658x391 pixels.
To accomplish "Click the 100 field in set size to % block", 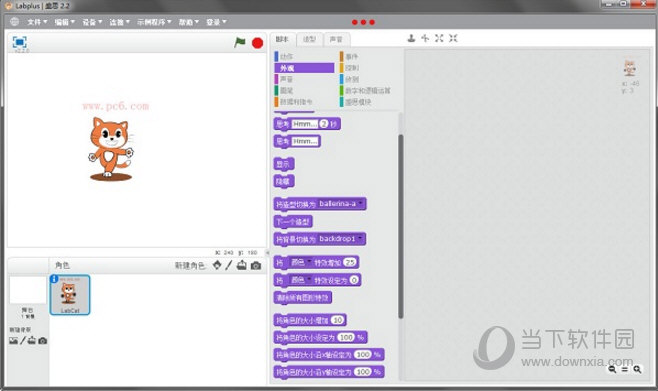I will [346, 337].
